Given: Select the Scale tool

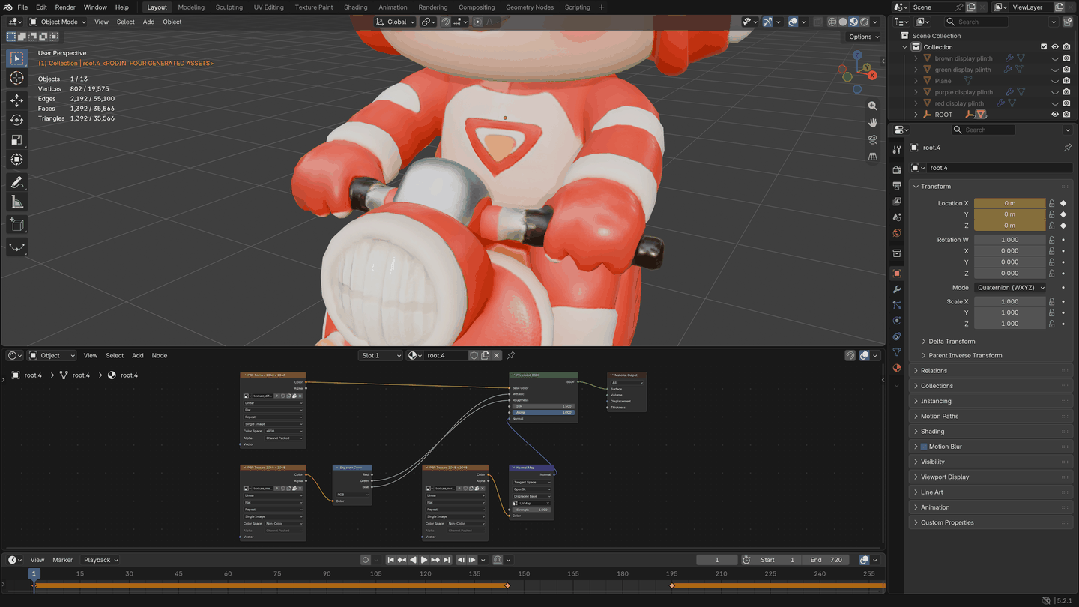Looking at the screenshot, I should tap(17, 140).
